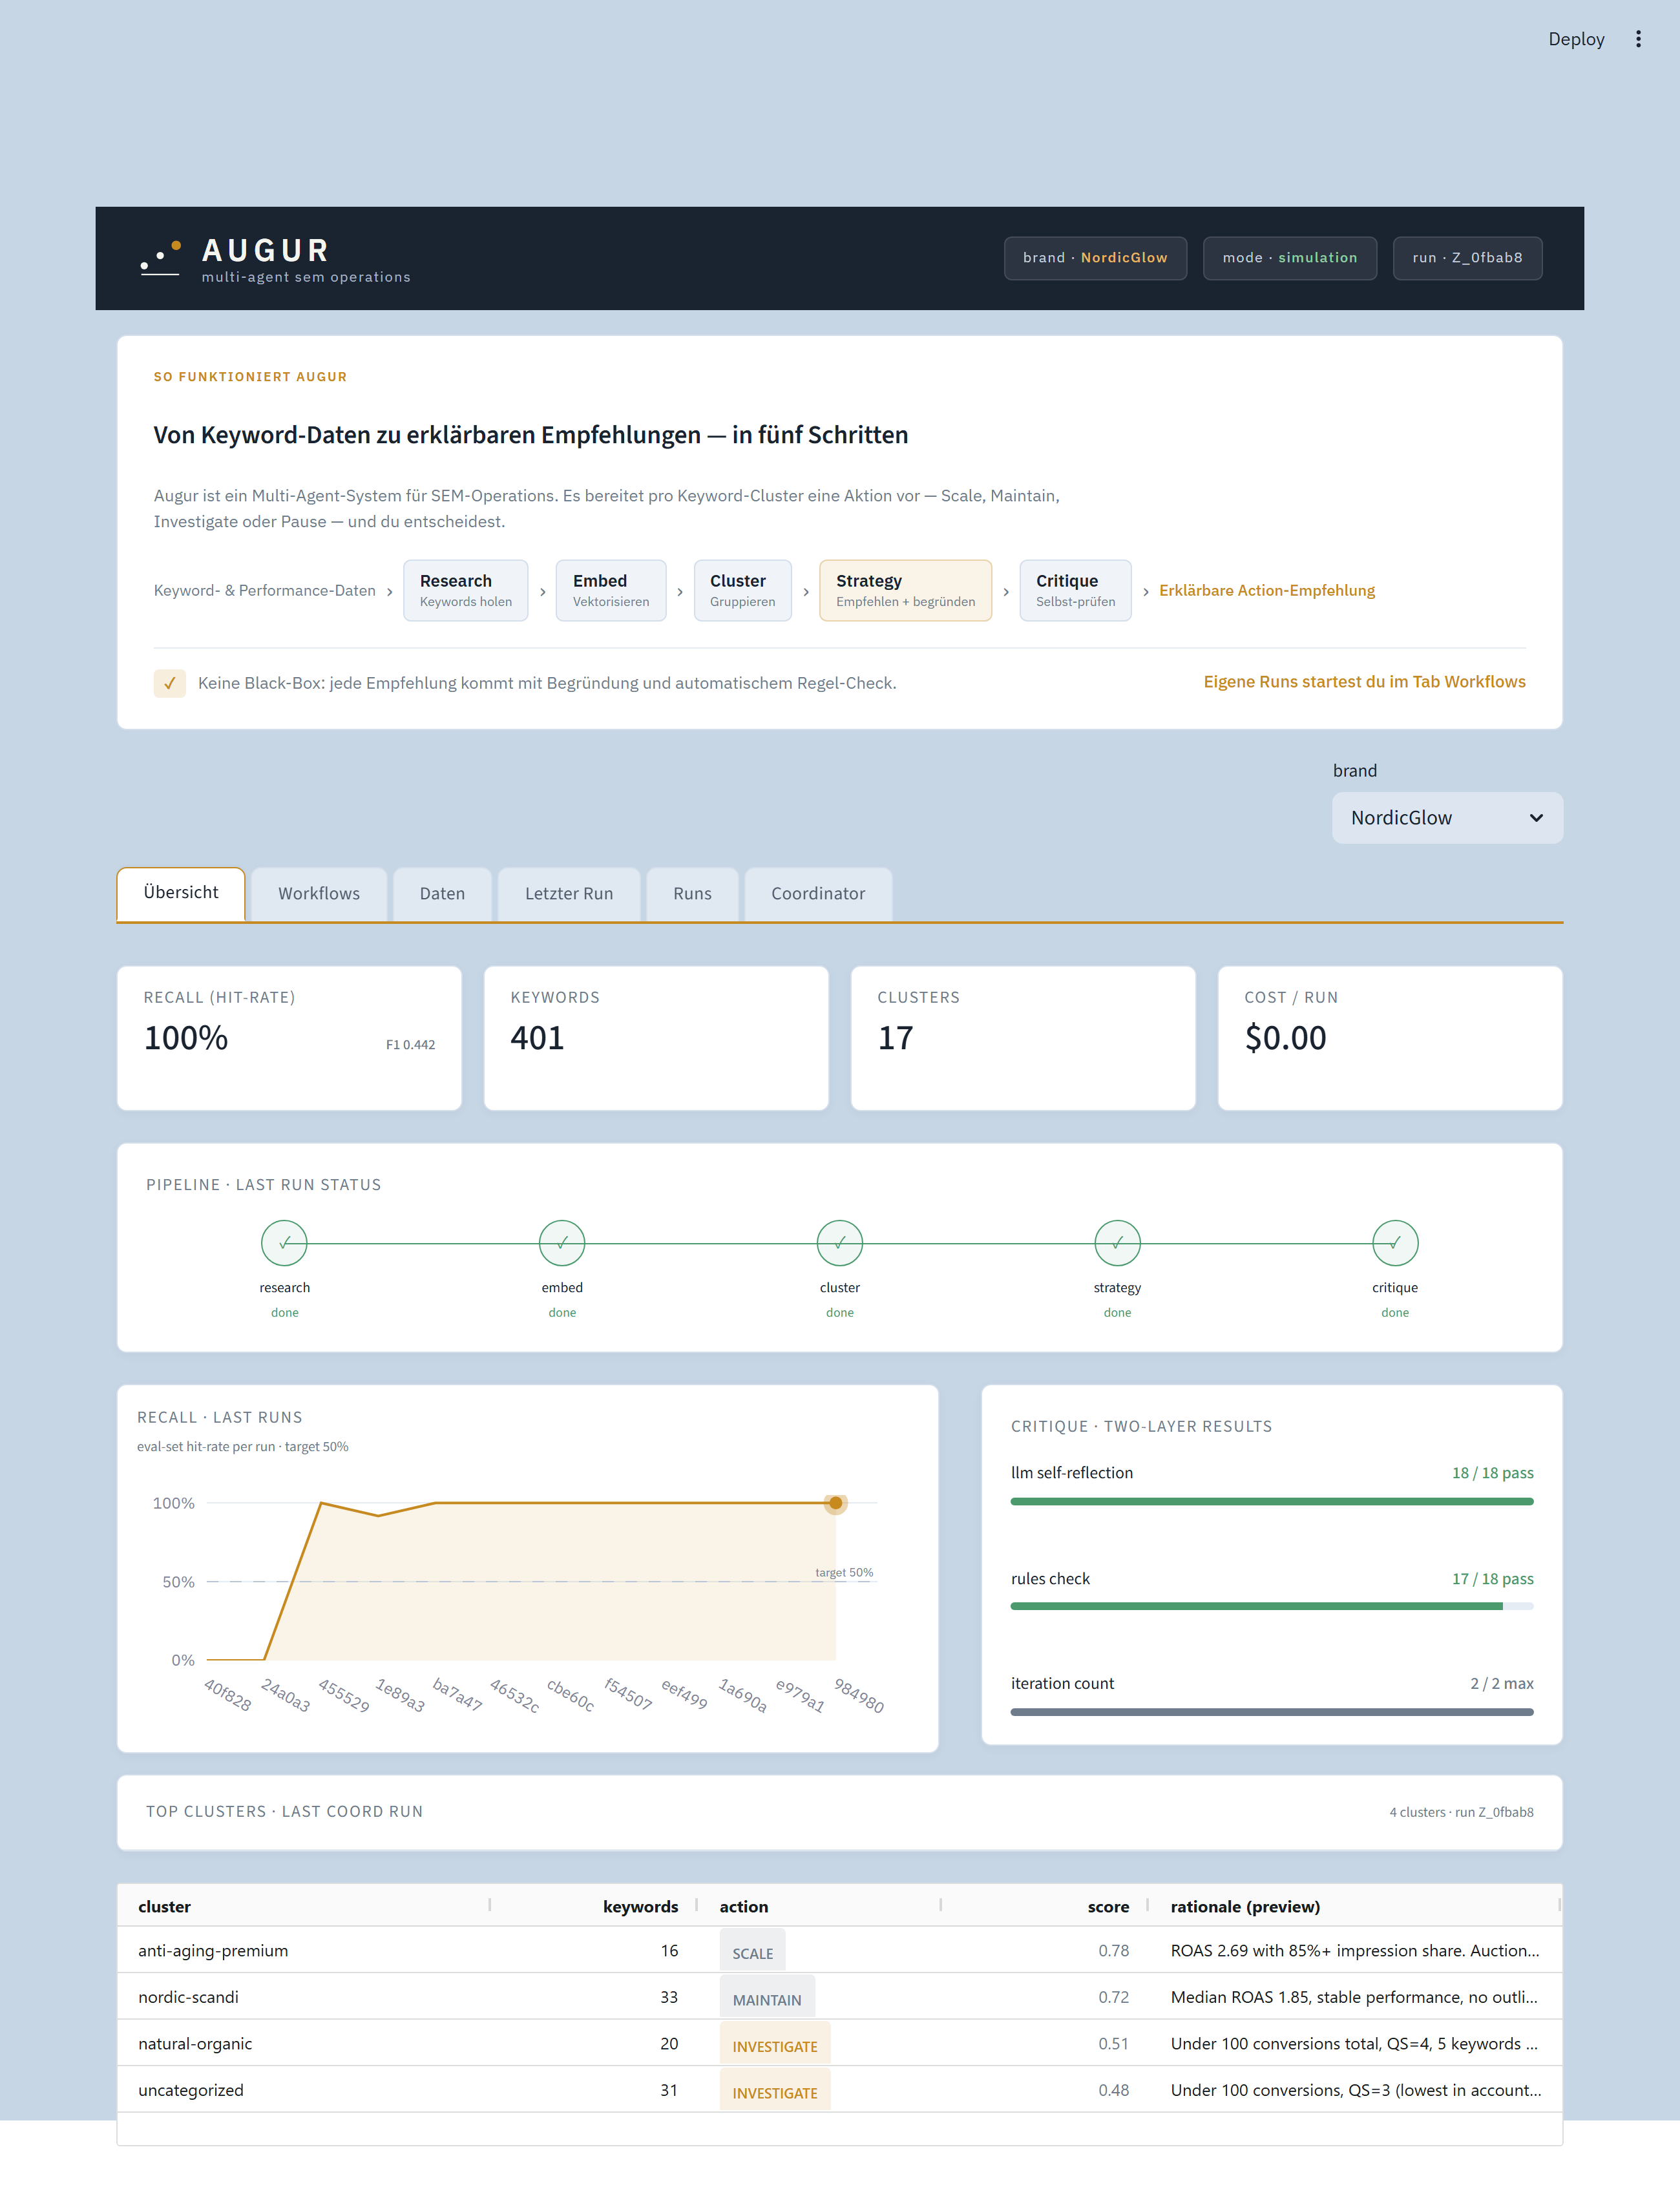The height and width of the screenshot is (2198, 1680).
Task: Sort by the action column header
Action: point(820,1906)
